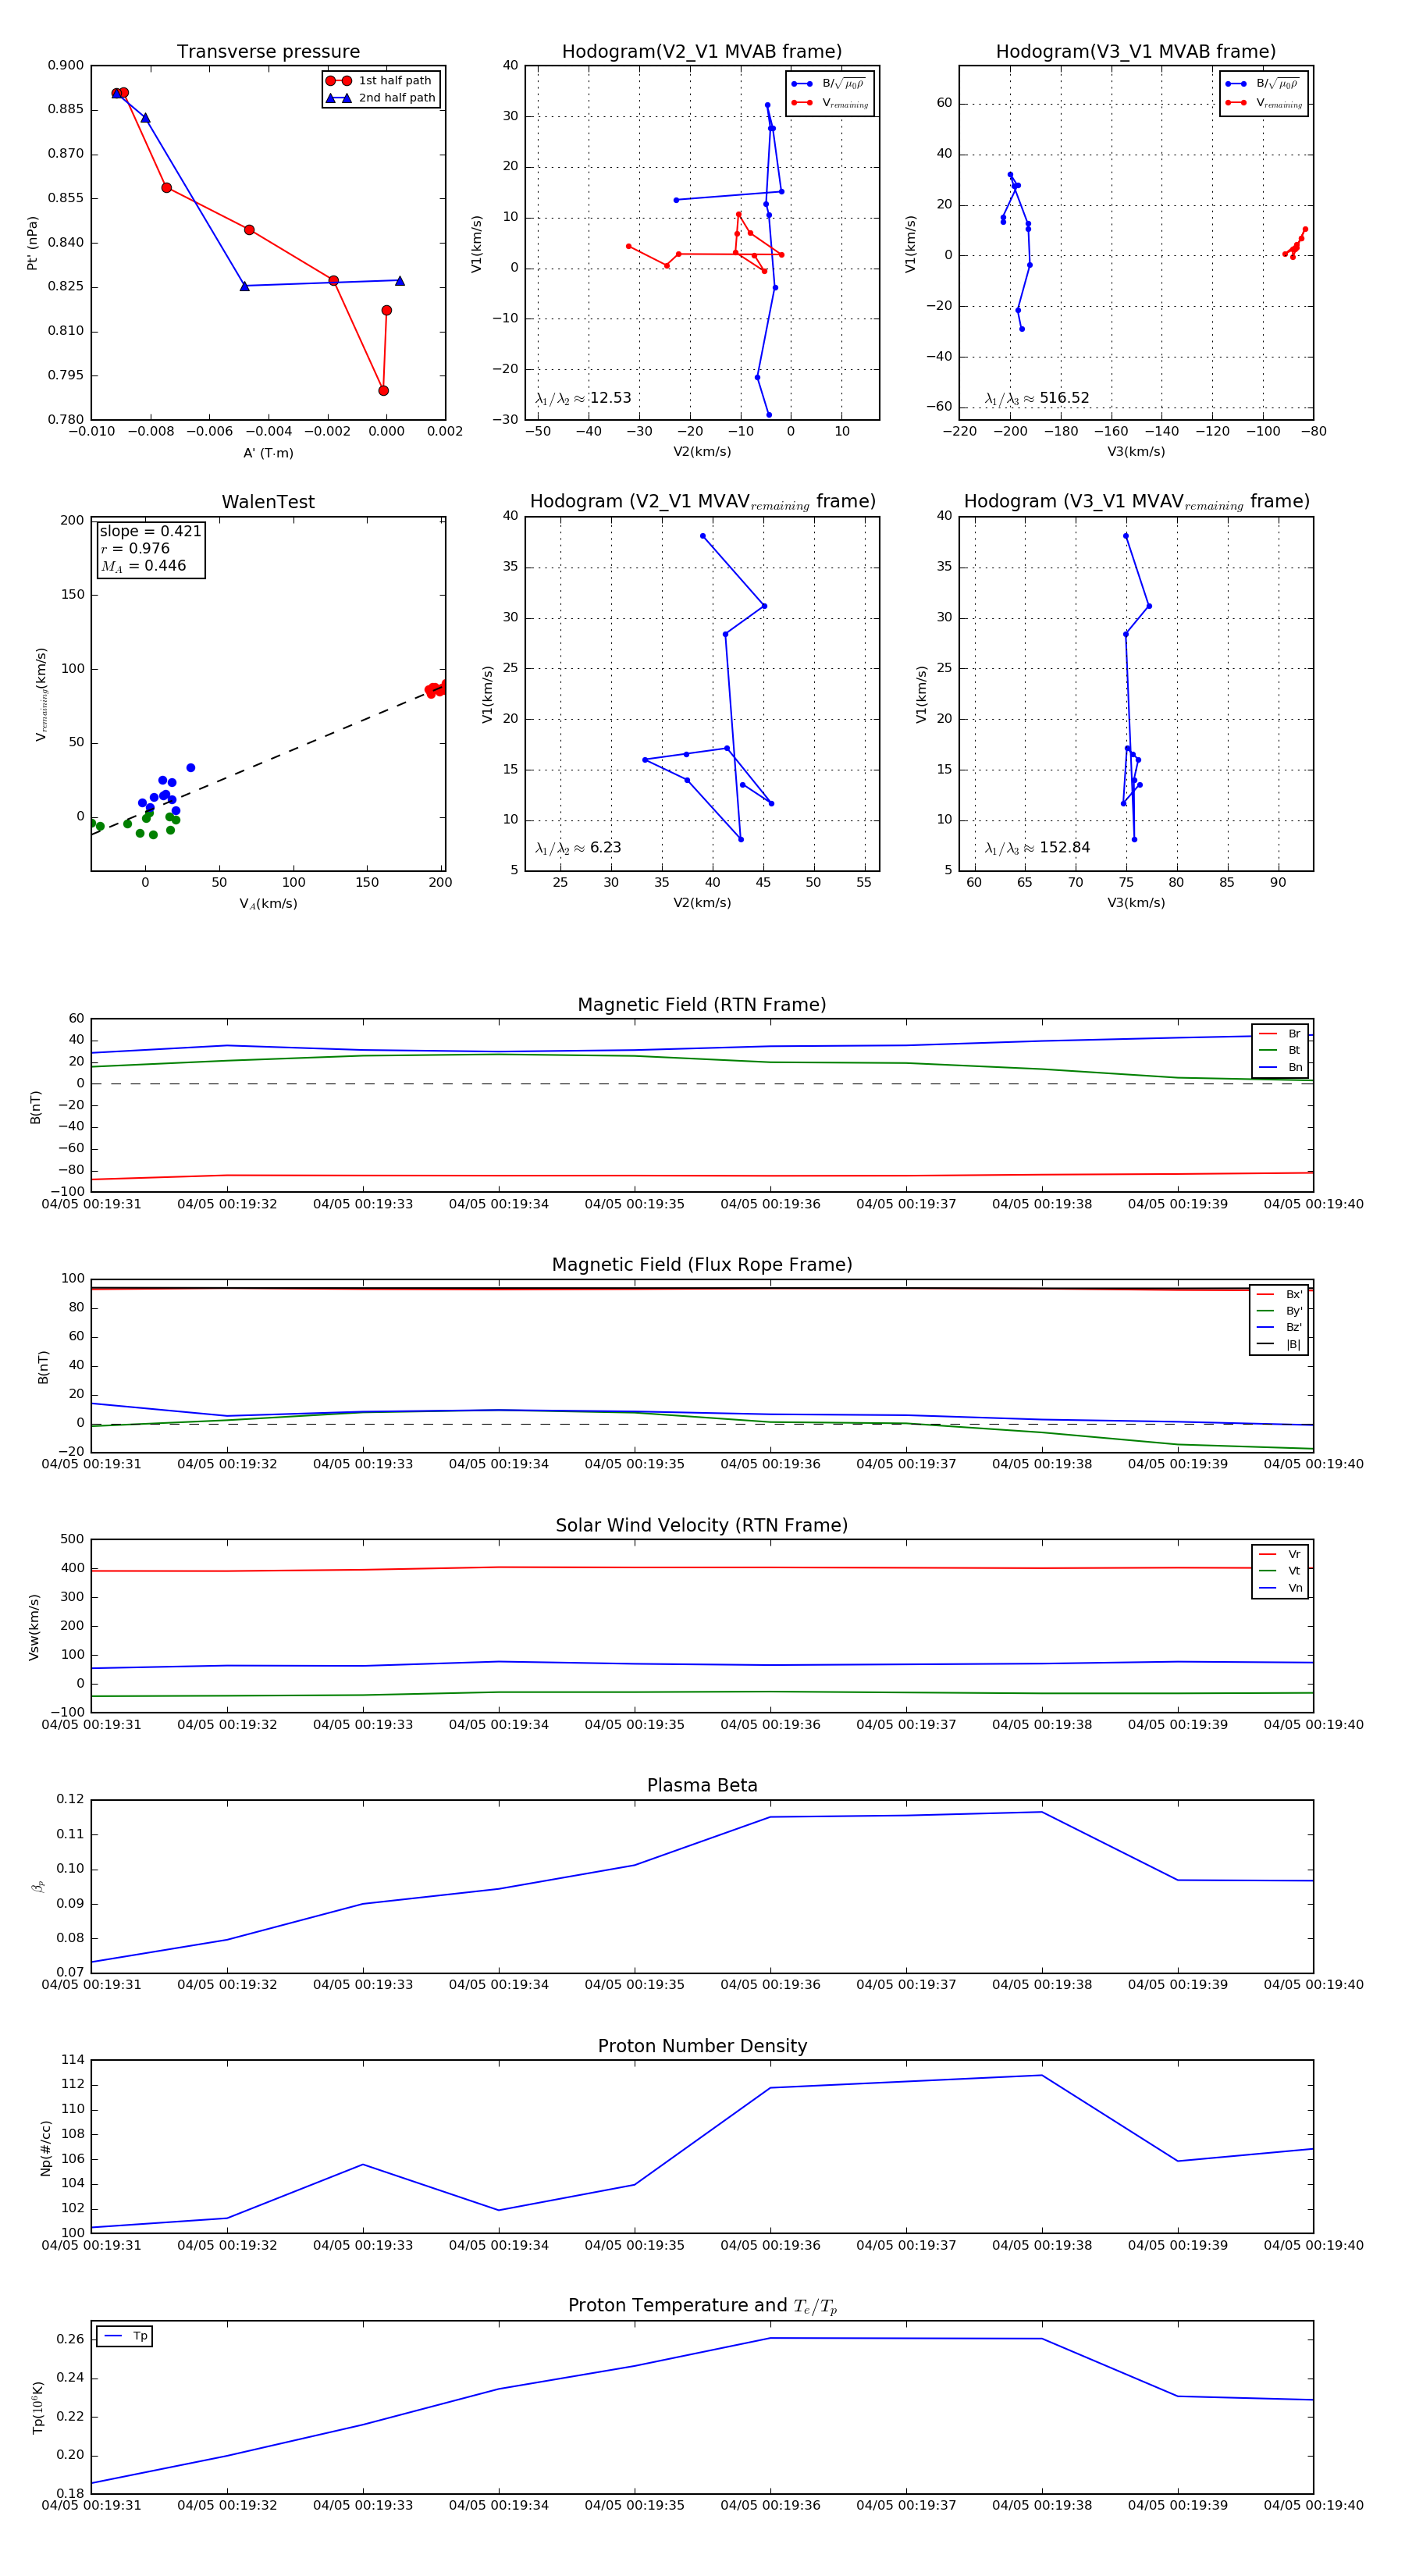Image resolution: width=1405 pixels, height=2576 pixels.
Task: Select the "Vt" legend entry
Action: tap(1280, 1571)
